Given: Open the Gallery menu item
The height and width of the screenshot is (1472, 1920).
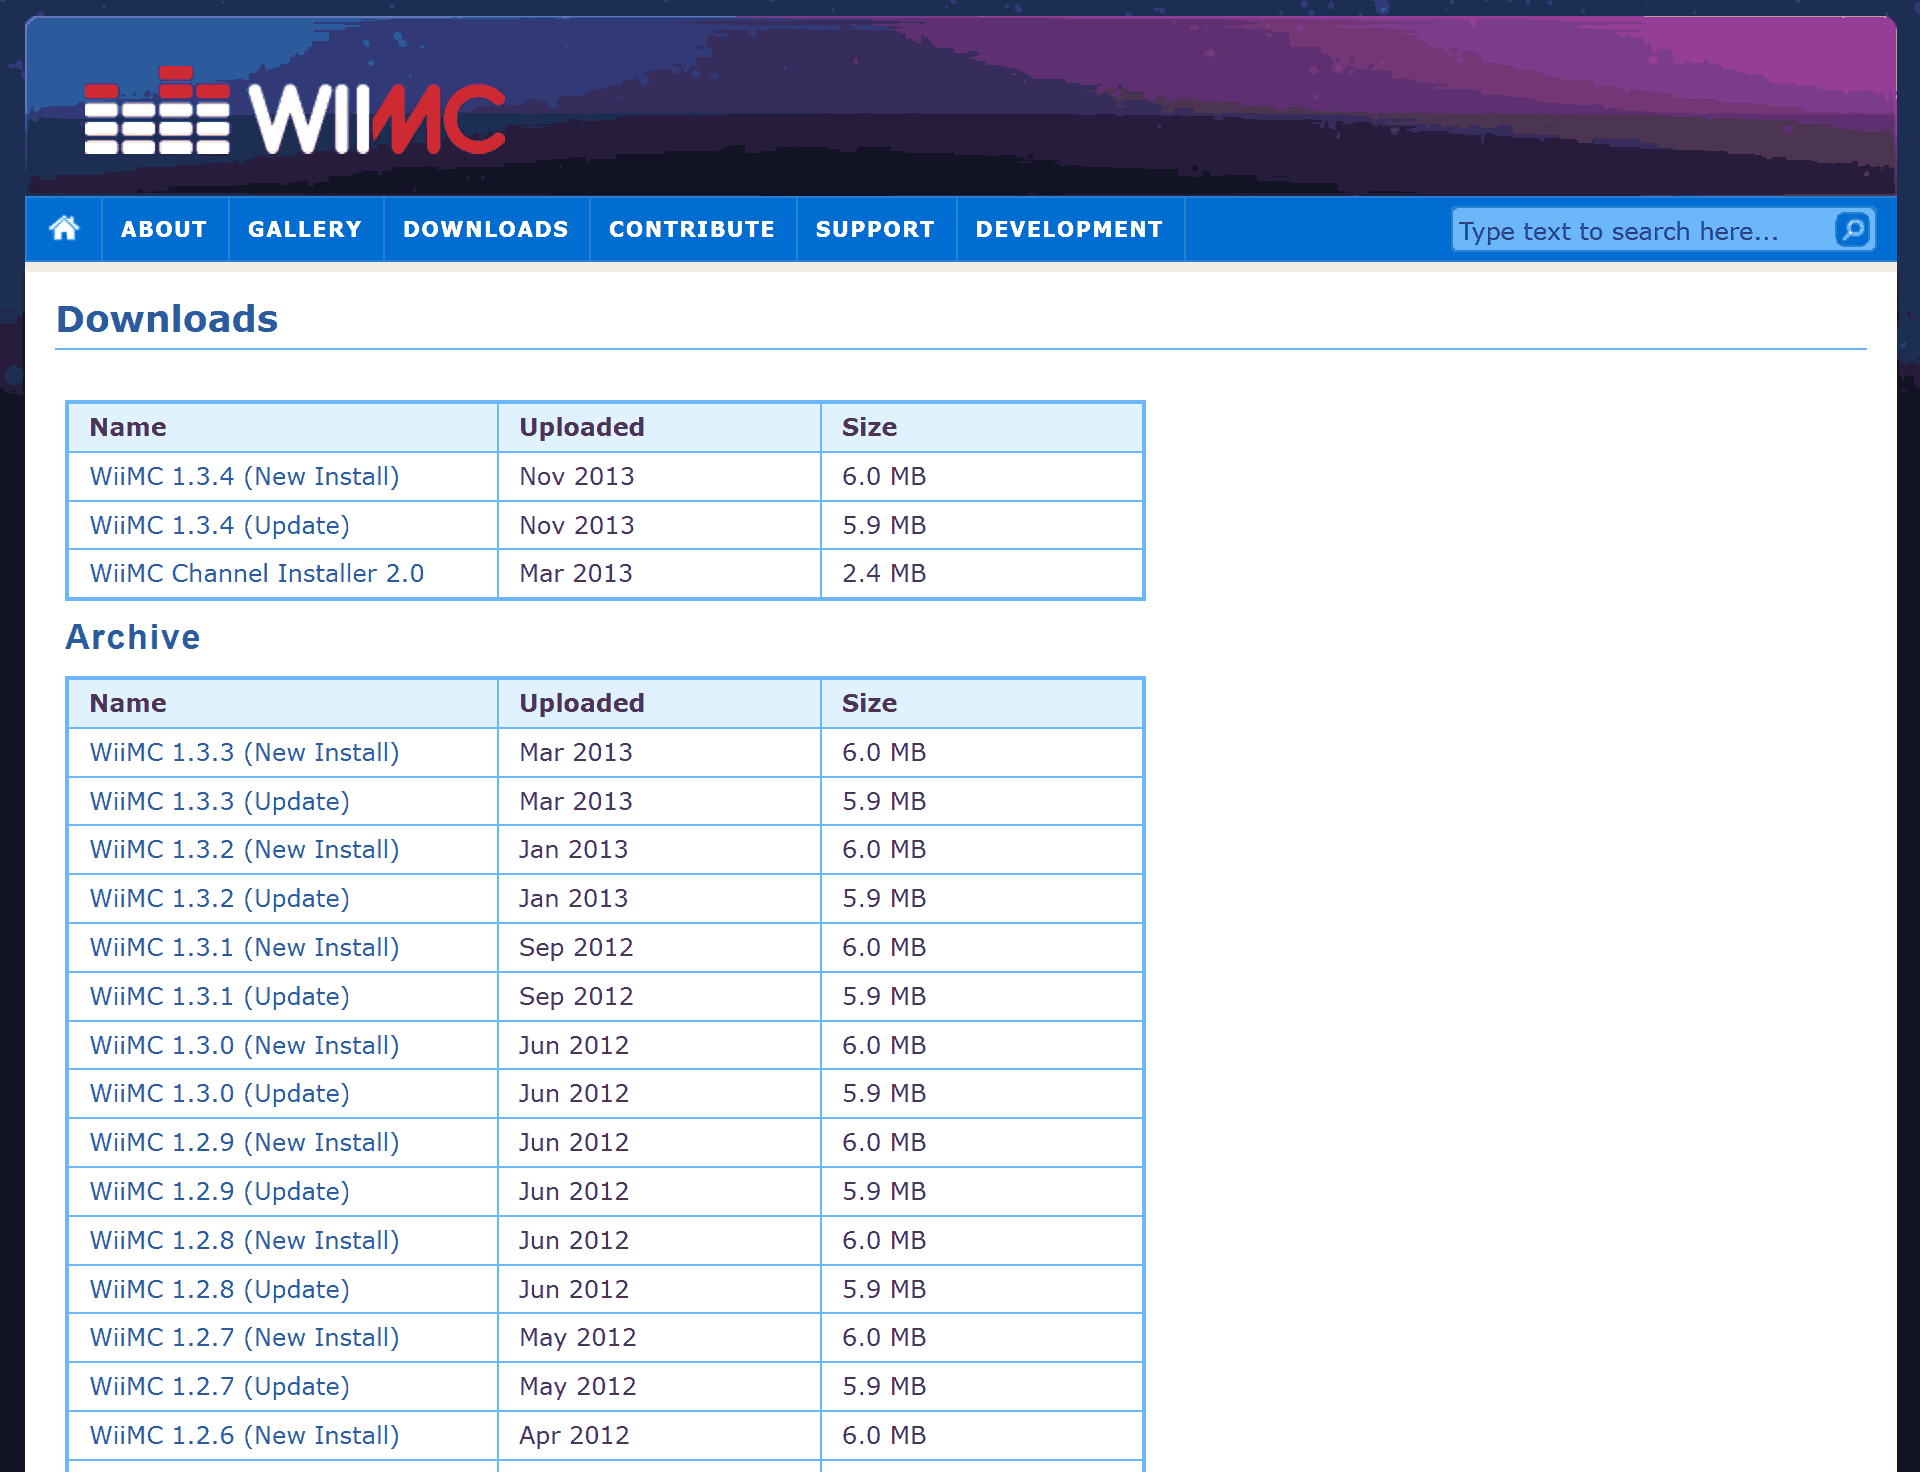Looking at the screenshot, I should [305, 229].
